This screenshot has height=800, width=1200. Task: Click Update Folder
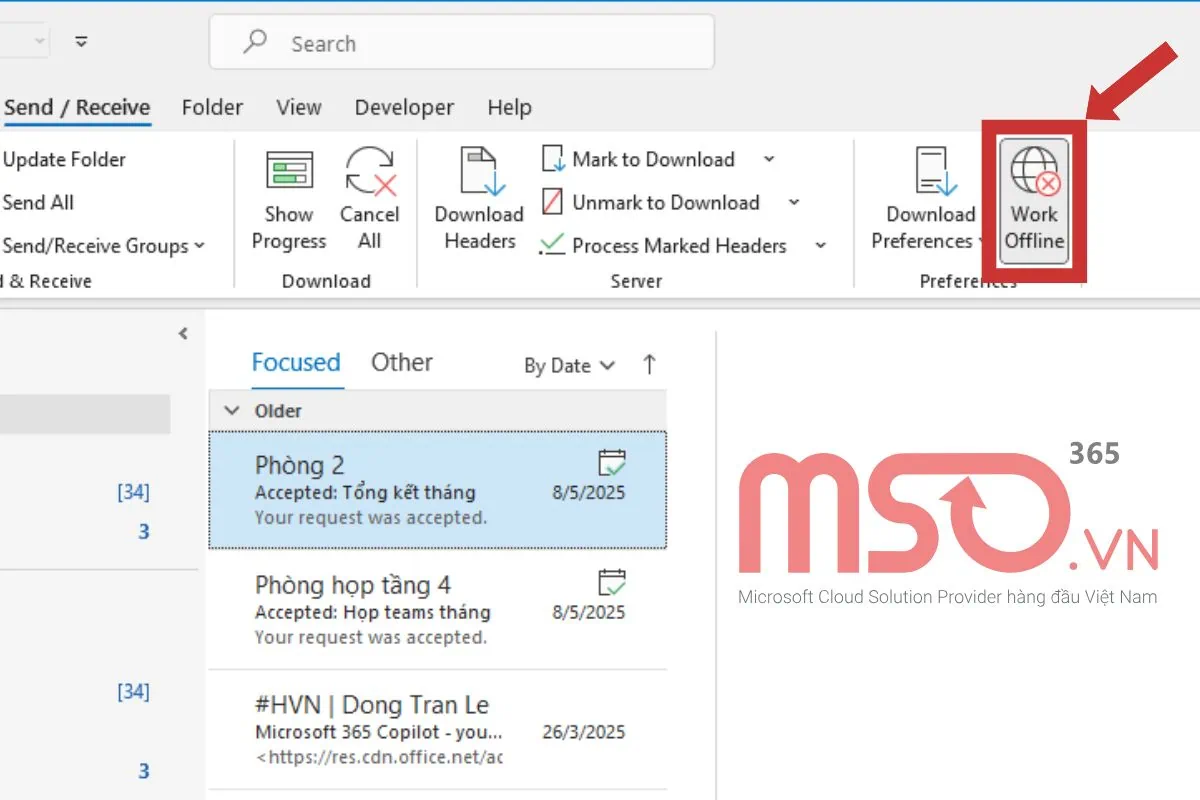coord(64,159)
